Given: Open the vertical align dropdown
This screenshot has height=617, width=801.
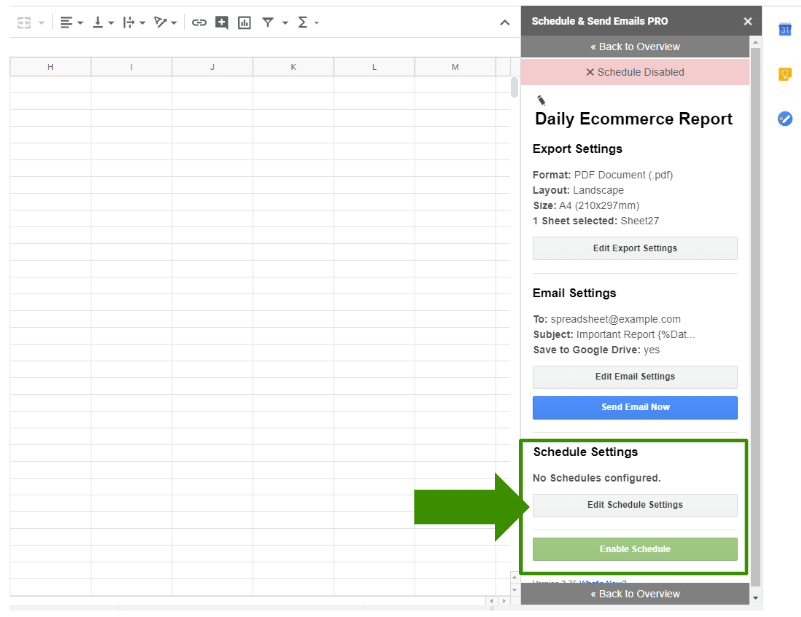Looking at the screenshot, I should 103,22.
